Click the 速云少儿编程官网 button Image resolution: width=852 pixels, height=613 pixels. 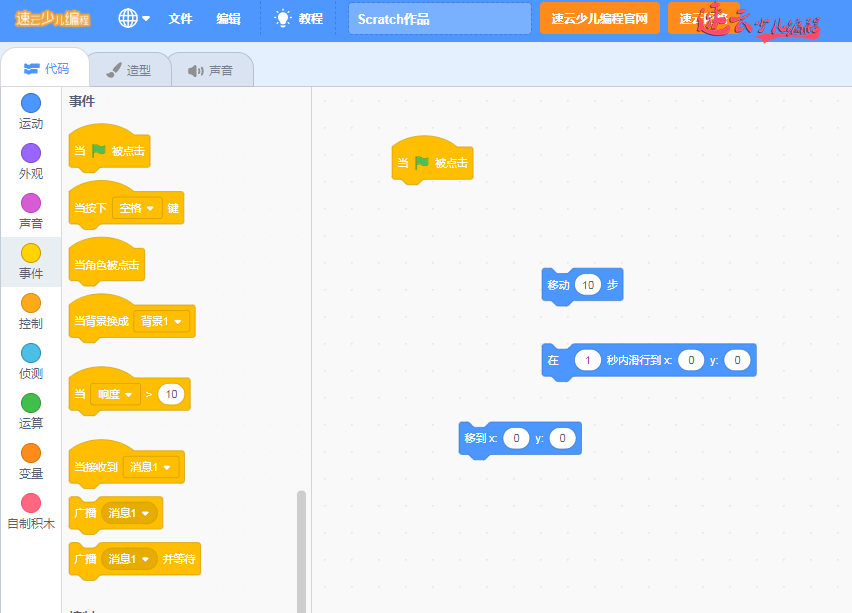click(x=599, y=18)
